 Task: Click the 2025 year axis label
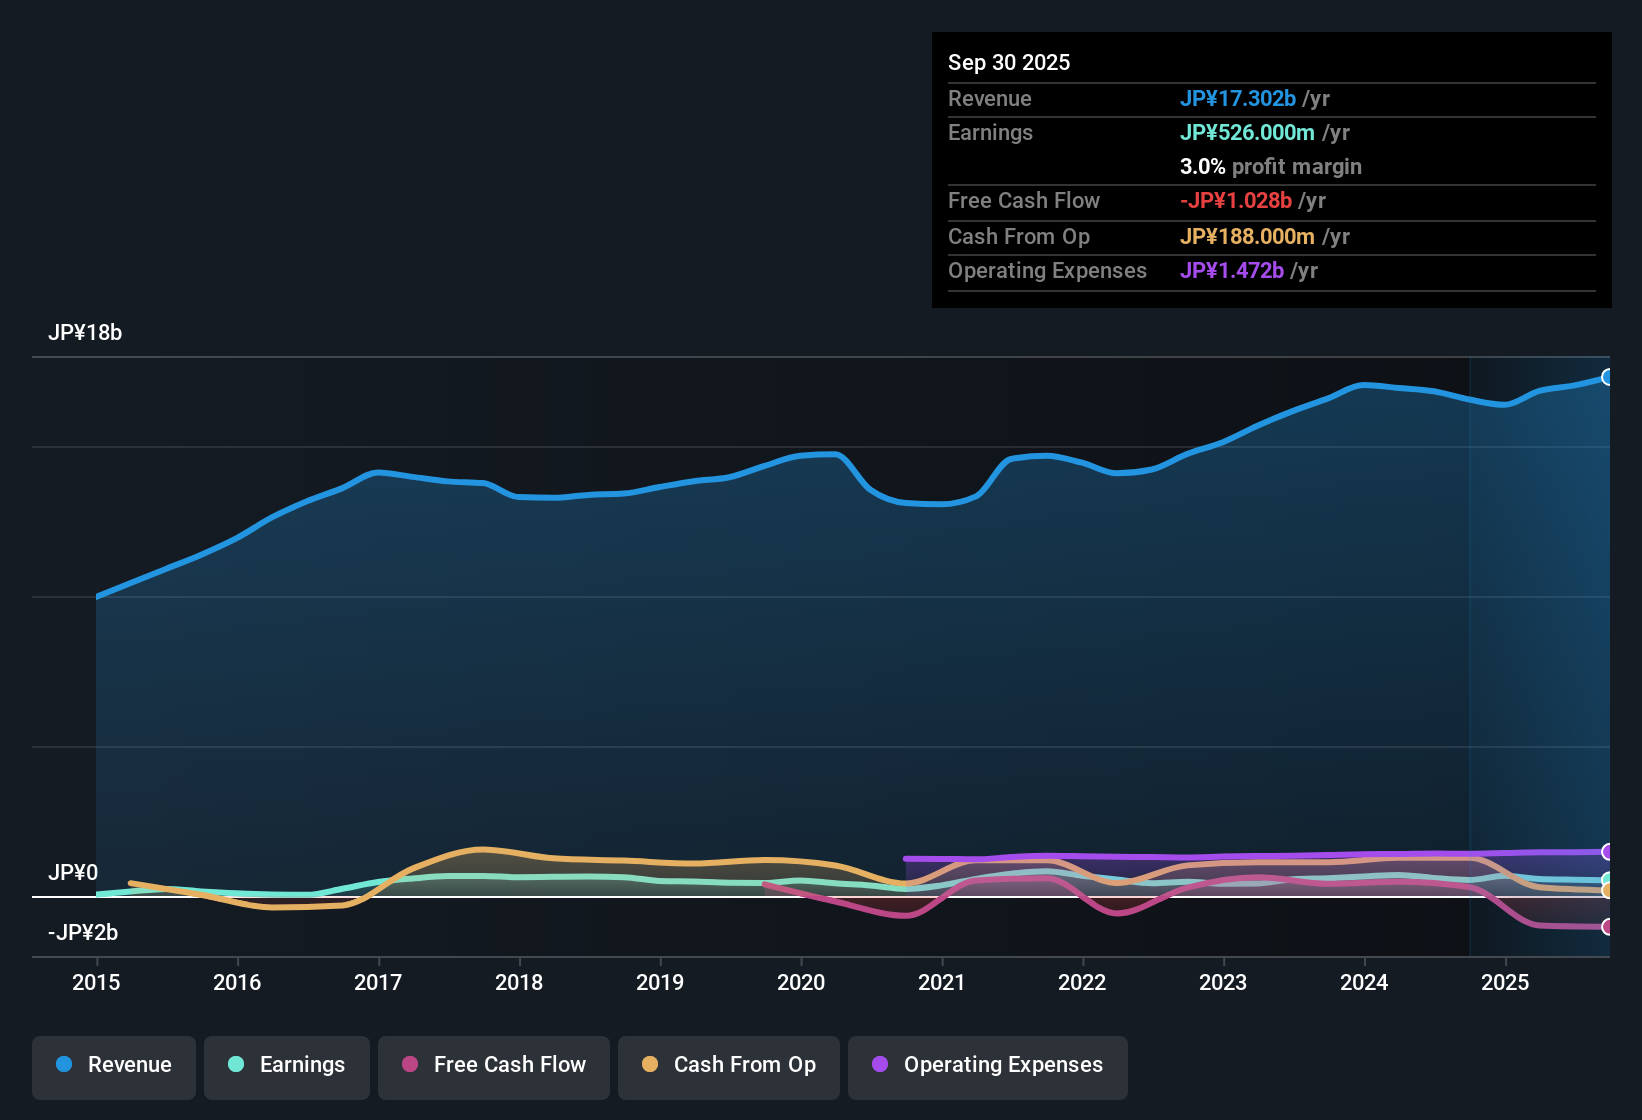(x=1506, y=983)
